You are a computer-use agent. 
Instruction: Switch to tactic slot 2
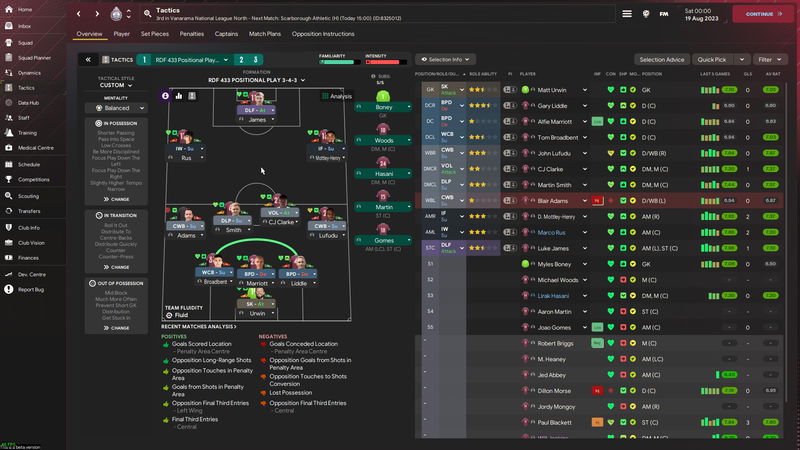(x=241, y=60)
